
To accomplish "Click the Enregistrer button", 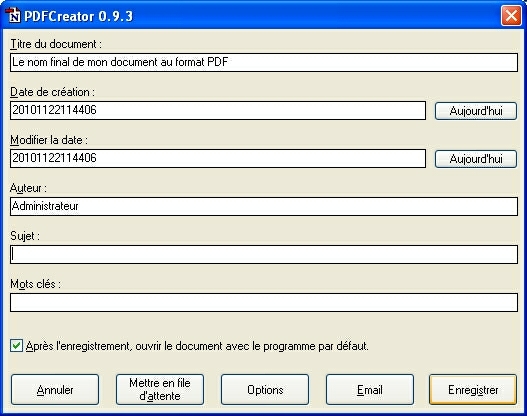I will [x=473, y=390].
